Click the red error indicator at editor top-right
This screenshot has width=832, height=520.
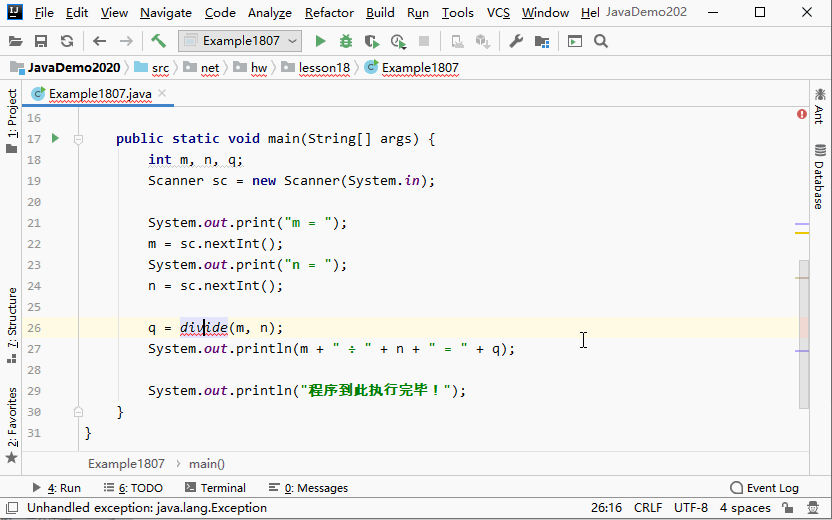pos(802,114)
